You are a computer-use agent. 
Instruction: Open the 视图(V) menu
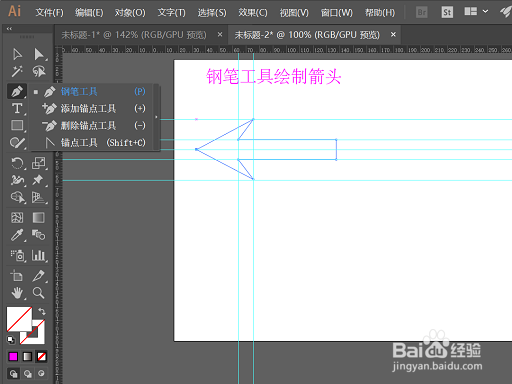tap(294, 13)
